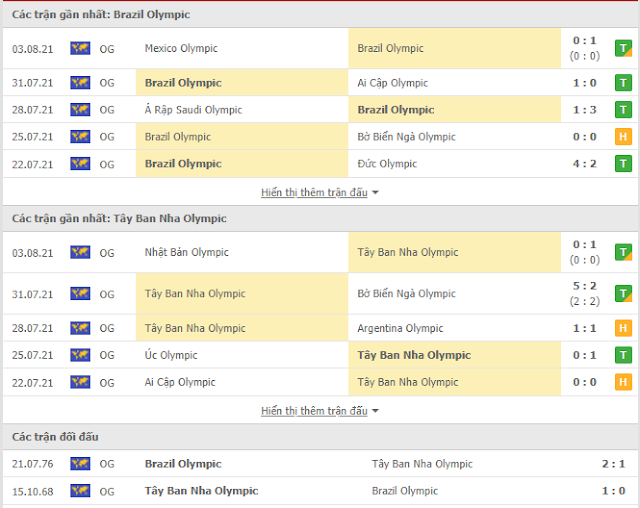Click the green T badge for Mexico Olympic match
This screenshot has height=508, width=640.
(623, 49)
